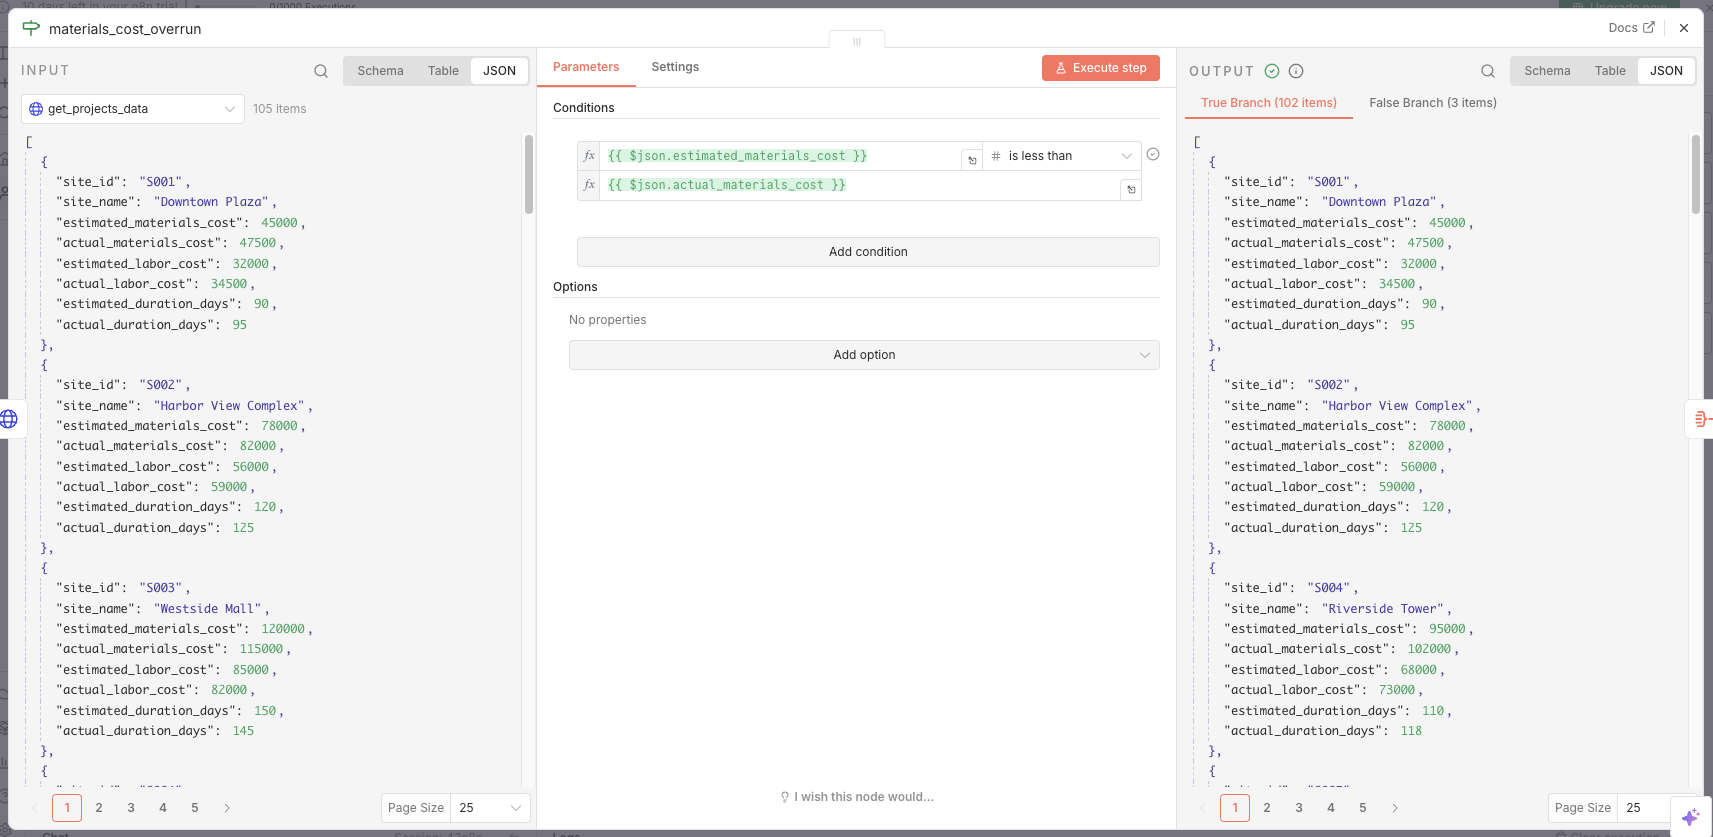This screenshot has height=837, width=1713.
Task: Open get_projects_data source dropdown
Action: 133,109
